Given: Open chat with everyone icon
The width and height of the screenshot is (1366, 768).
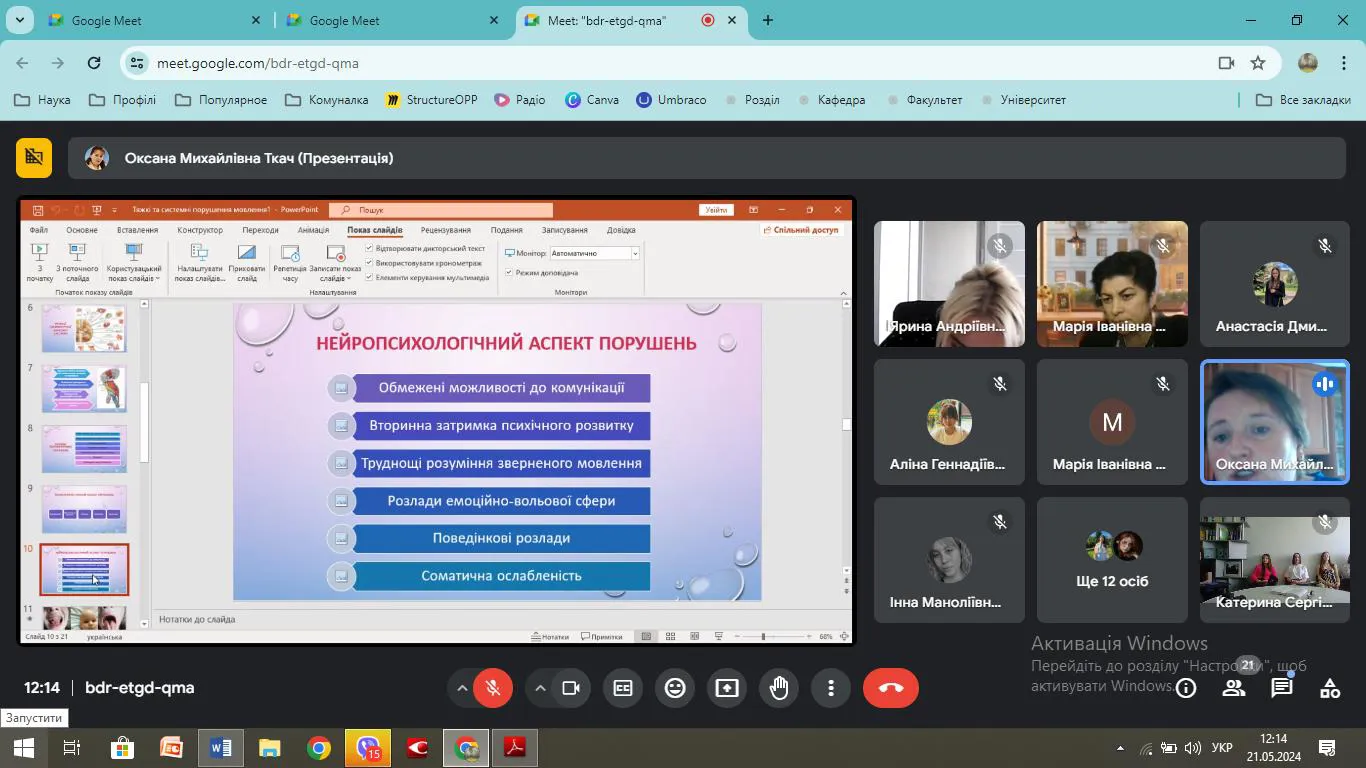Looking at the screenshot, I should [x=1282, y=688].
